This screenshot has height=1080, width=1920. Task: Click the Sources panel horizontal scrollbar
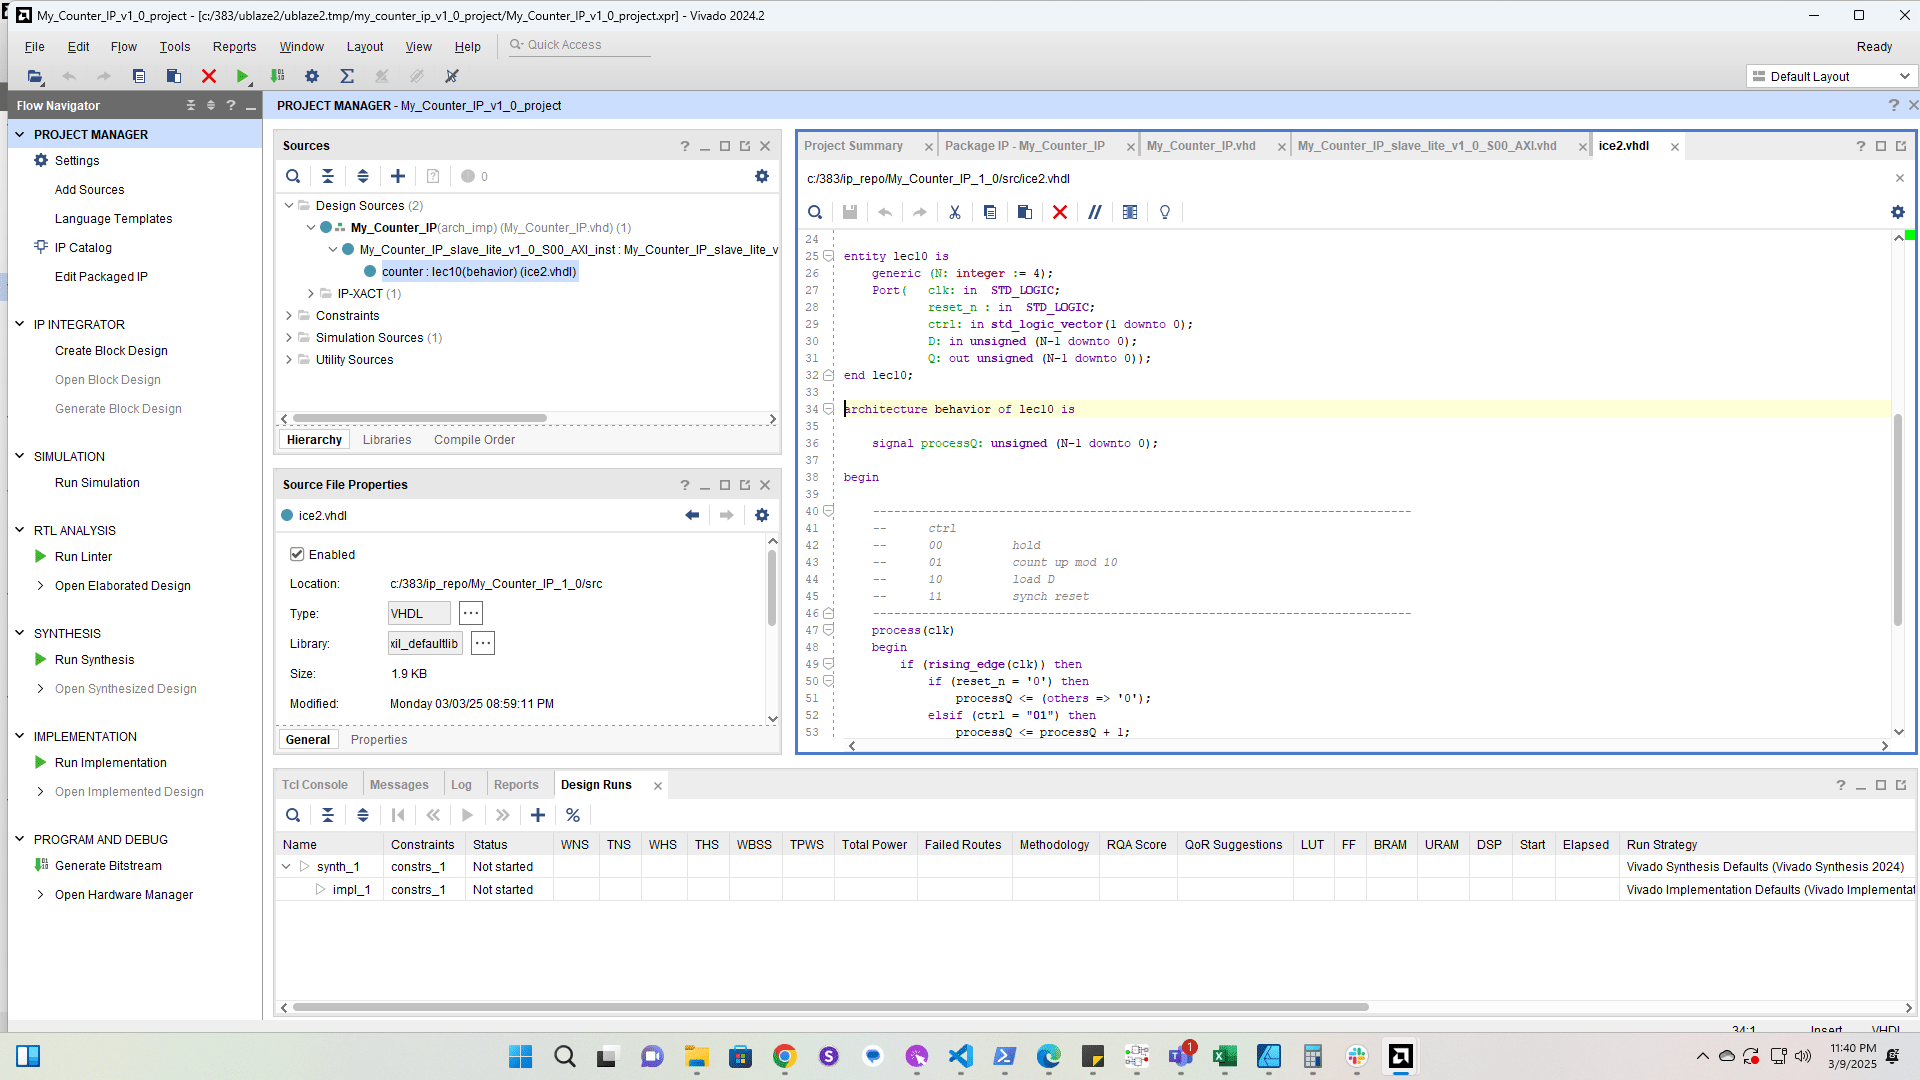point(420,419)
